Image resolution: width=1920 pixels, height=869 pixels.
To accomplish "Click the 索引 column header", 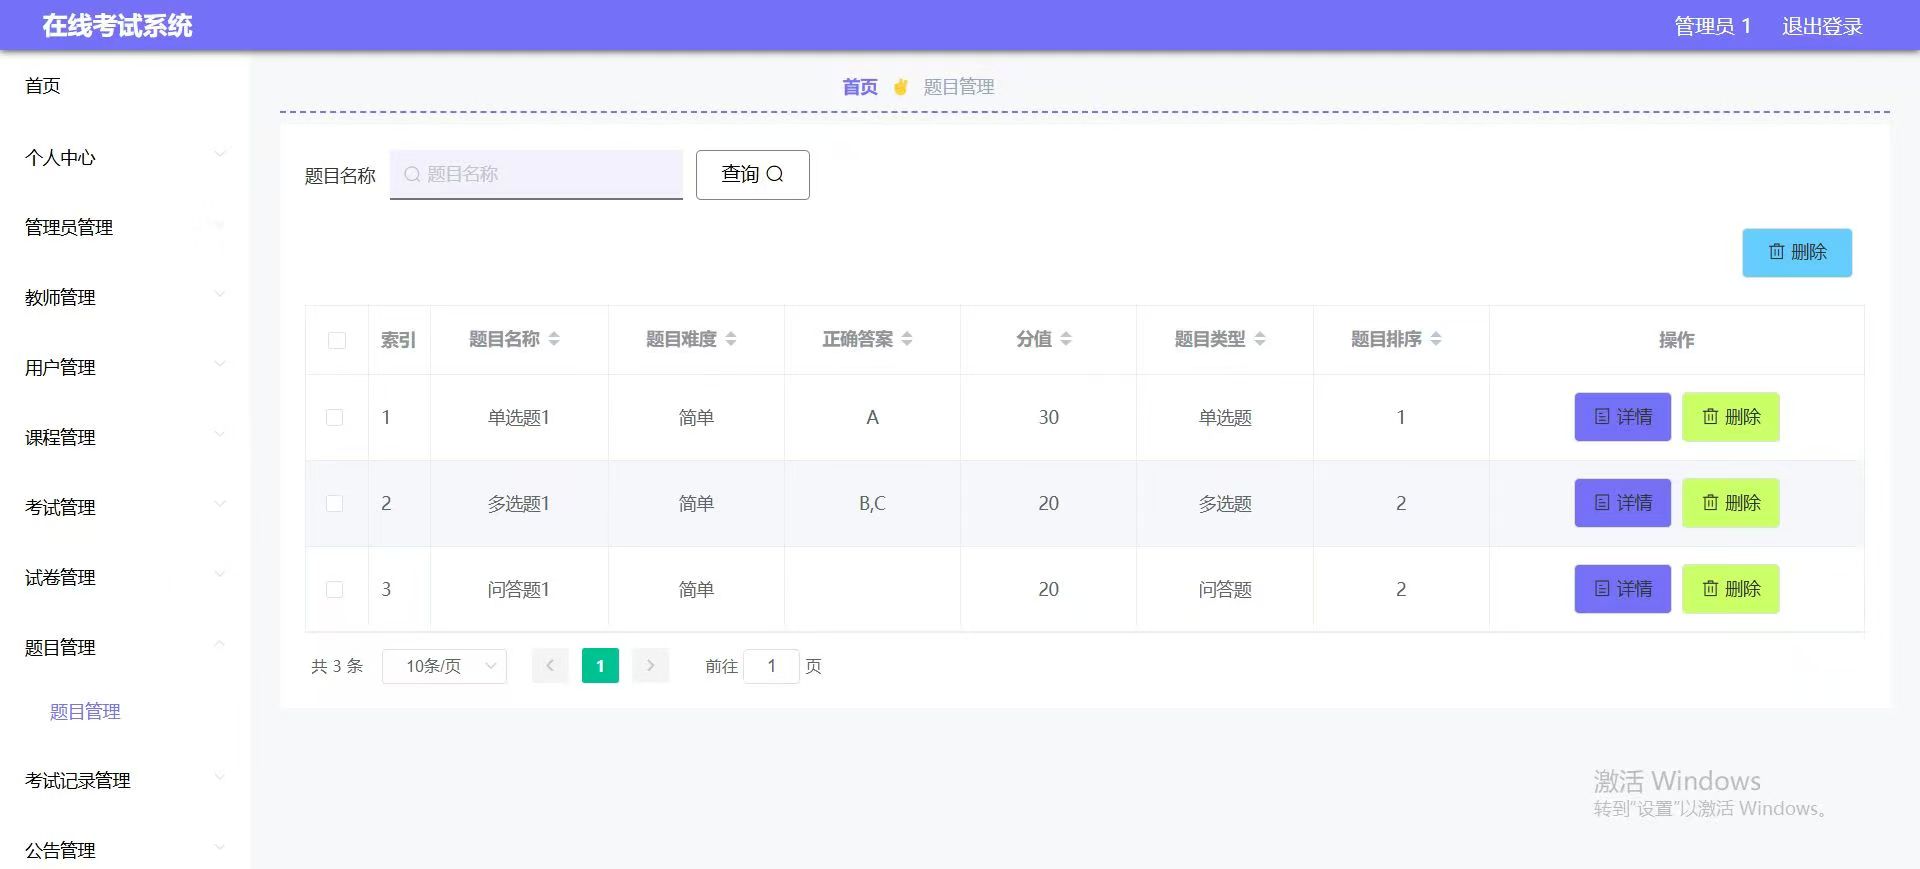I will [398, 340].
